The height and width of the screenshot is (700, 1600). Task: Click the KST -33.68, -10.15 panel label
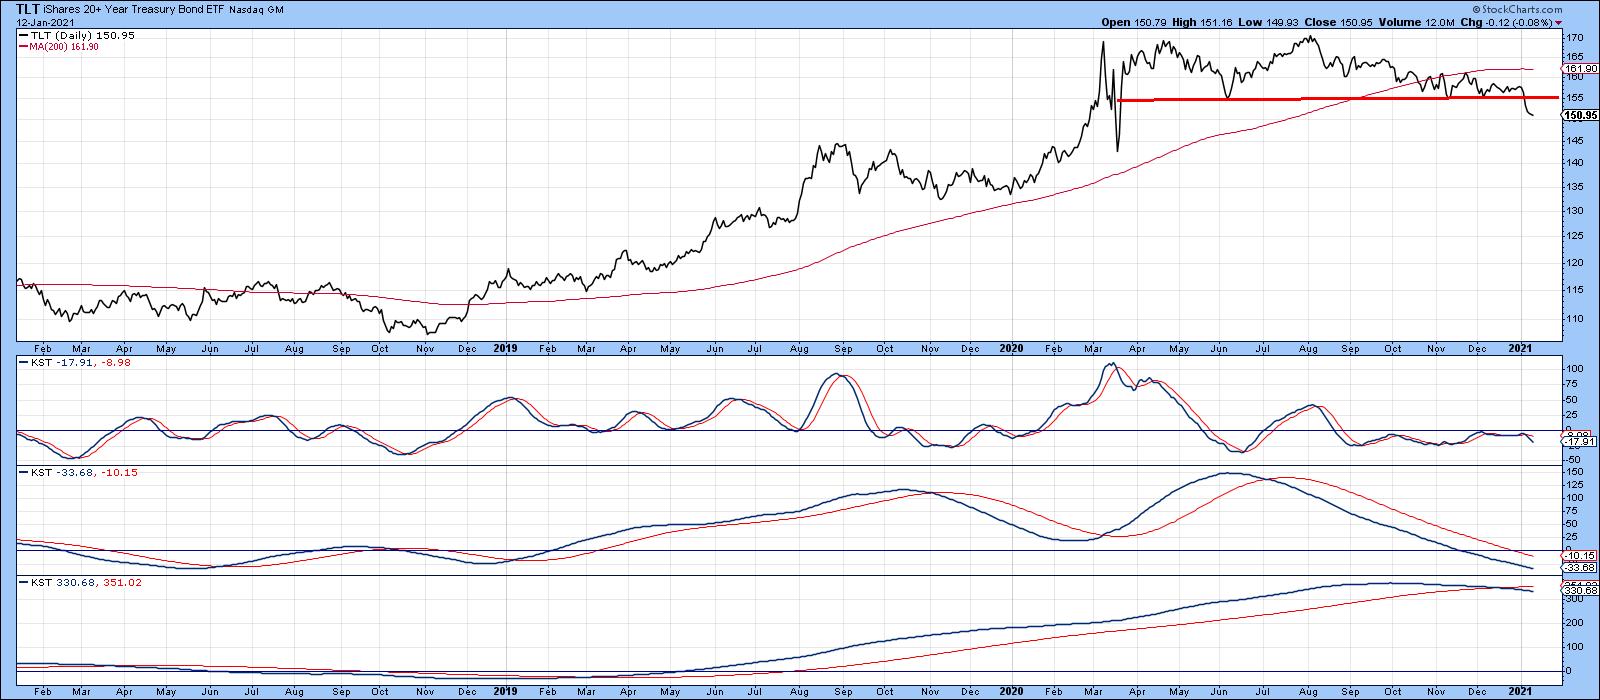pos(75,472)
